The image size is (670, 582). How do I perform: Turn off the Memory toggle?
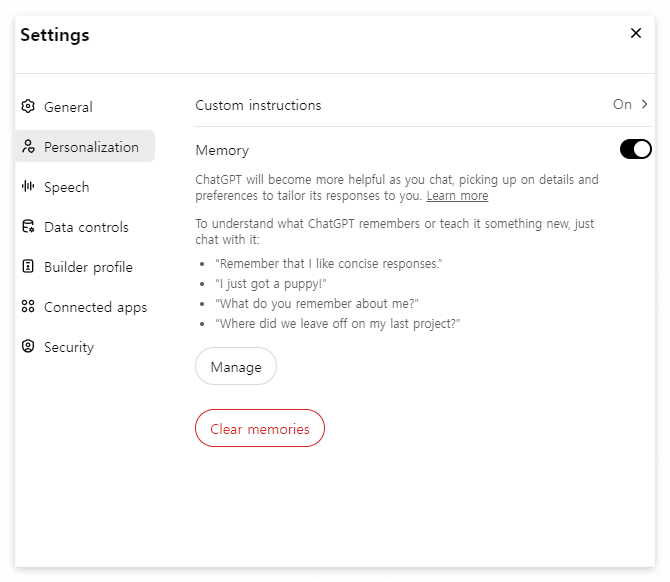point(635,149)
